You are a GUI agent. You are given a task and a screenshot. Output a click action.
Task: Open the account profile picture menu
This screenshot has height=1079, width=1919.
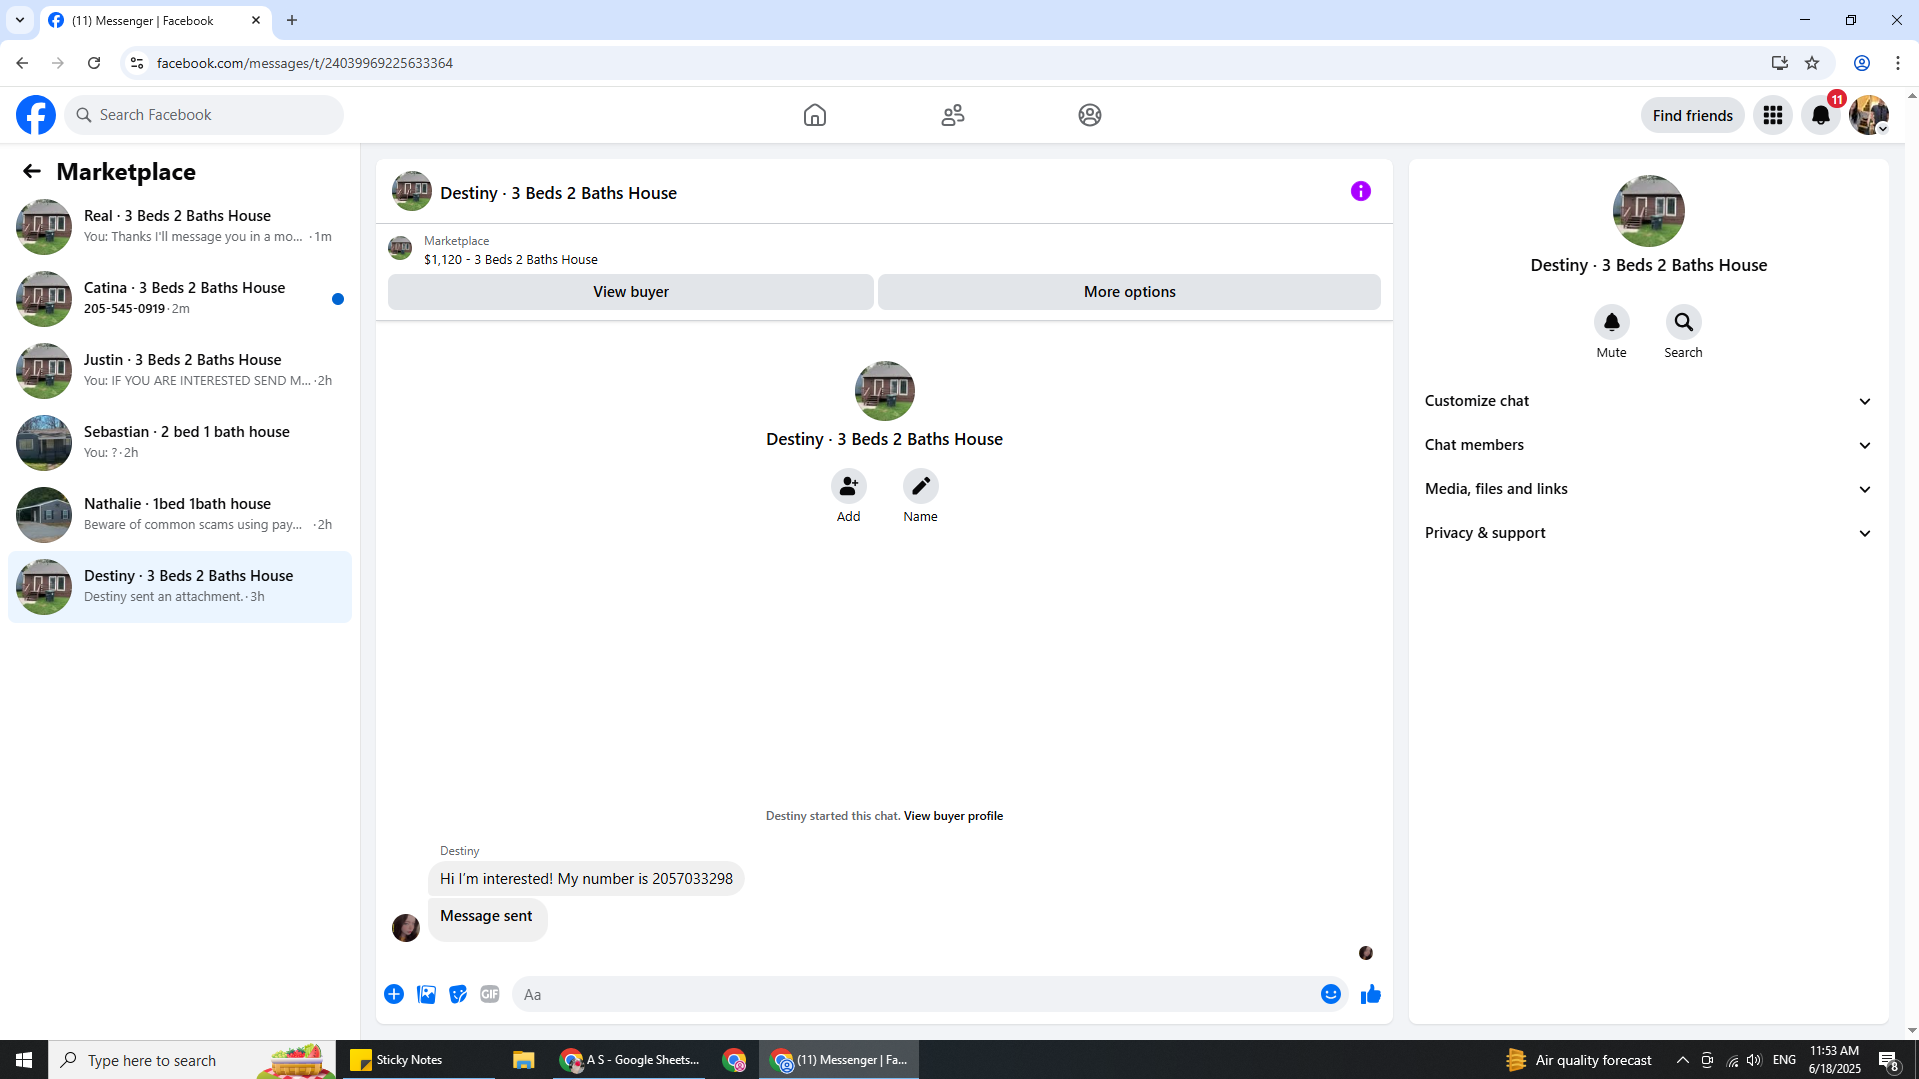[x=1869, y=115]
